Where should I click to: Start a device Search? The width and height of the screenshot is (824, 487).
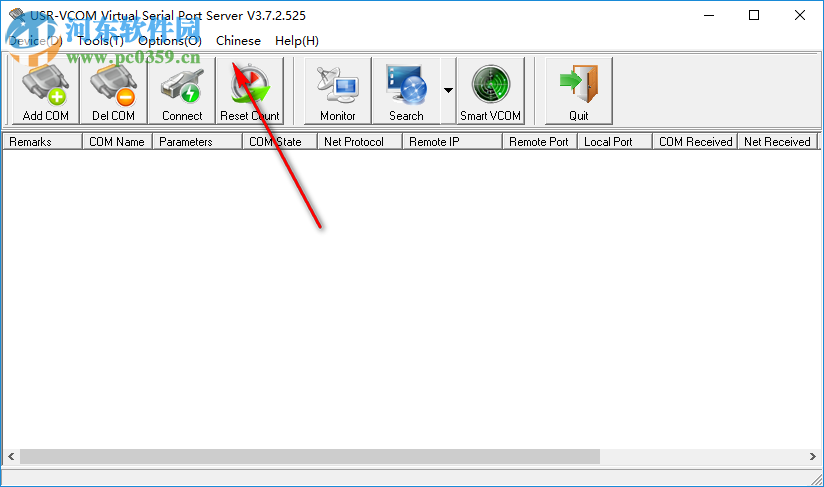[x=406, y=91]
